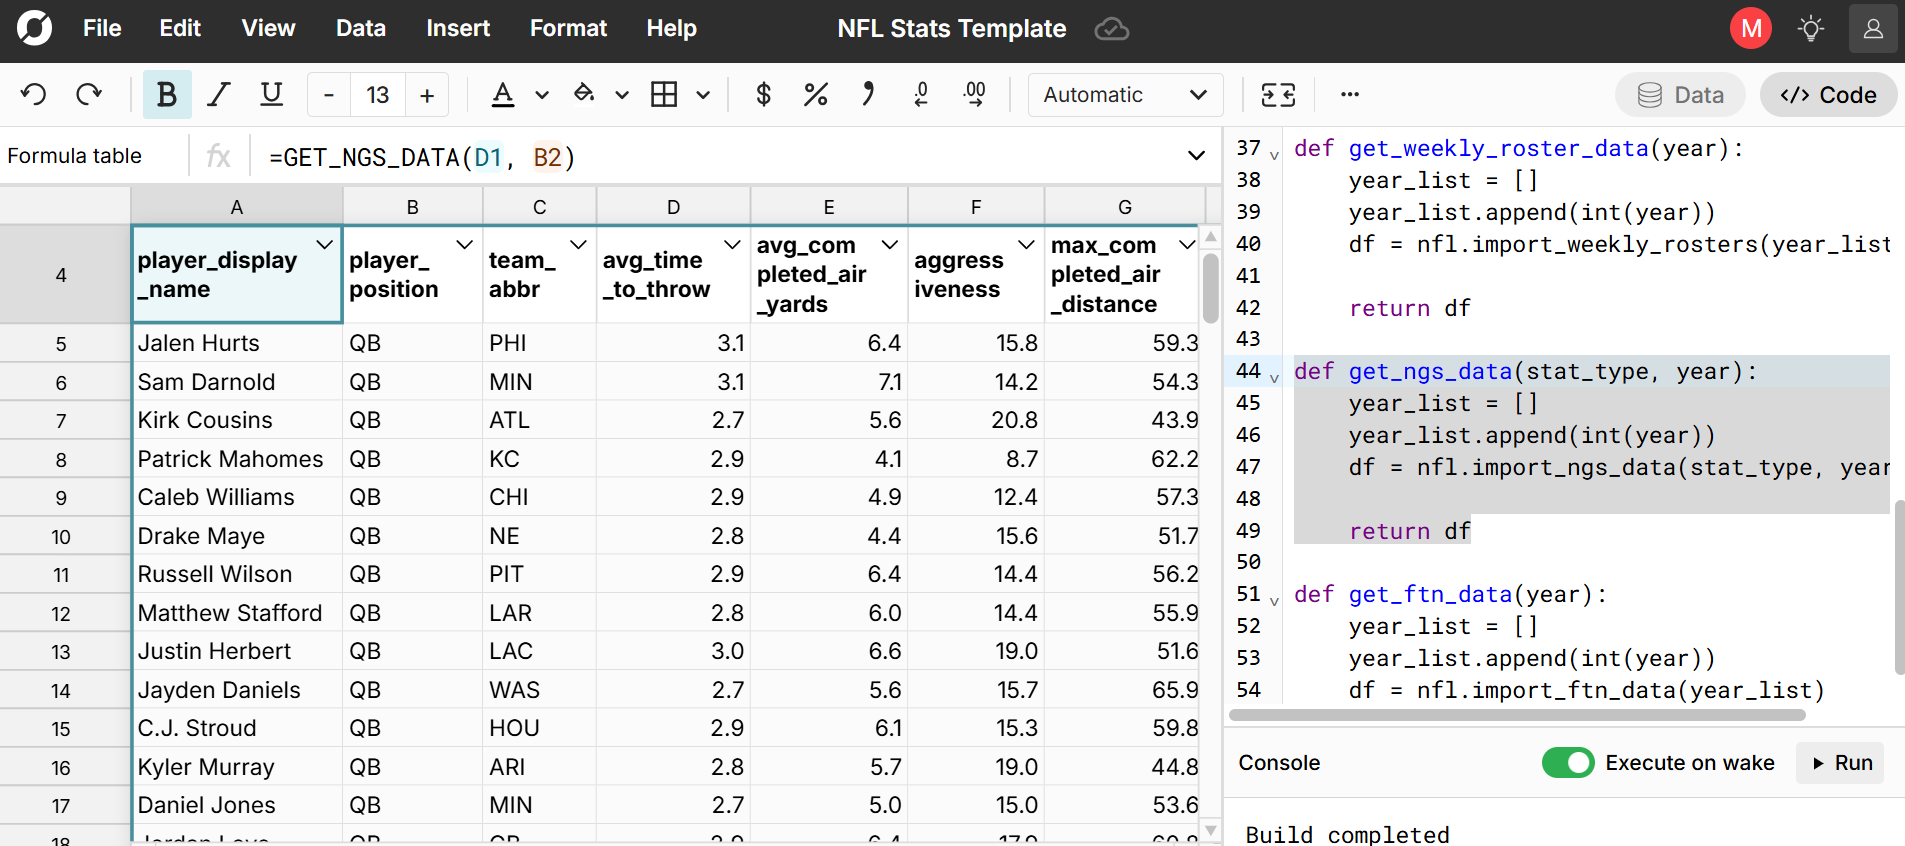Toggle the light bulb theme icon

click(1810, 29)
